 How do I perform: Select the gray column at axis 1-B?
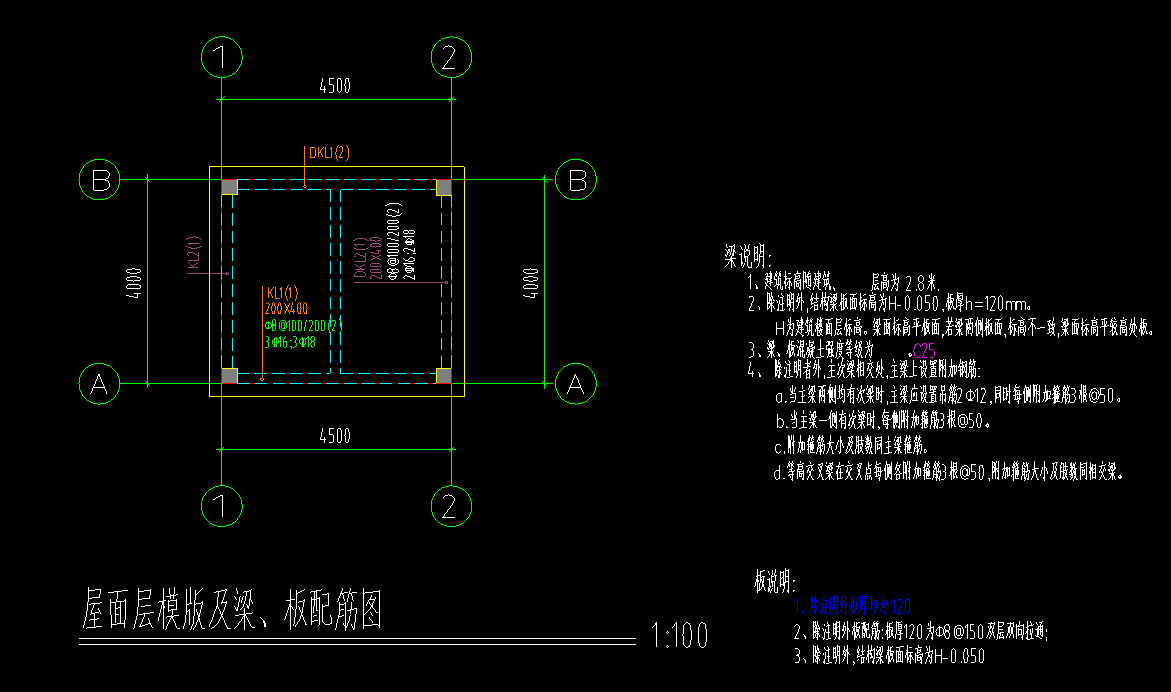tap(229, 187)
